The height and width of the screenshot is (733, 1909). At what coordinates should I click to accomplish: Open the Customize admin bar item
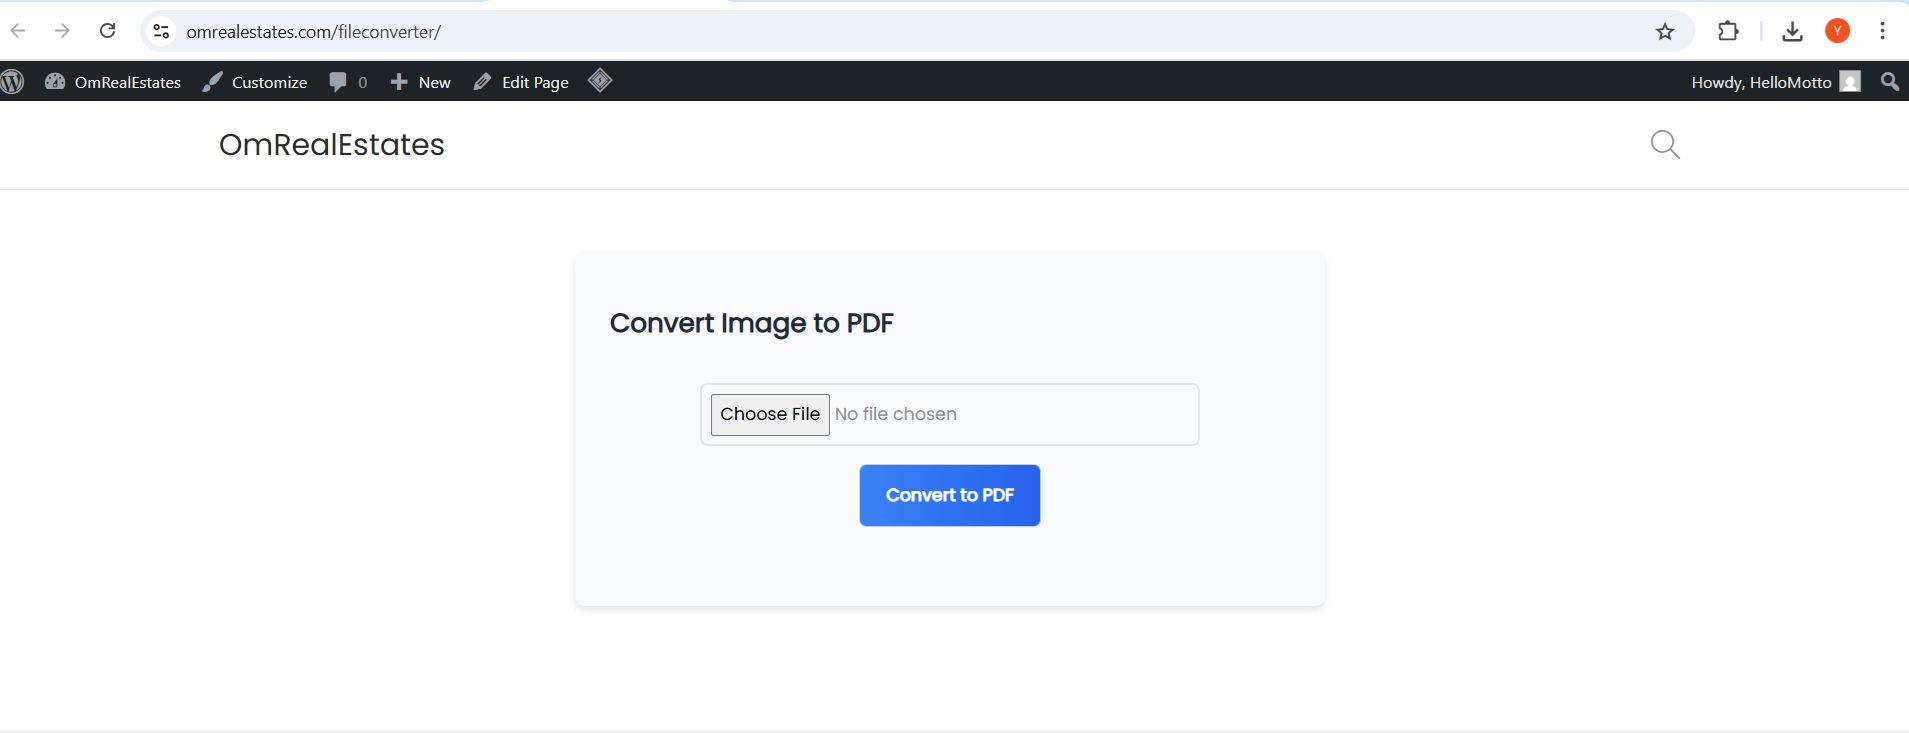[255, 82]
